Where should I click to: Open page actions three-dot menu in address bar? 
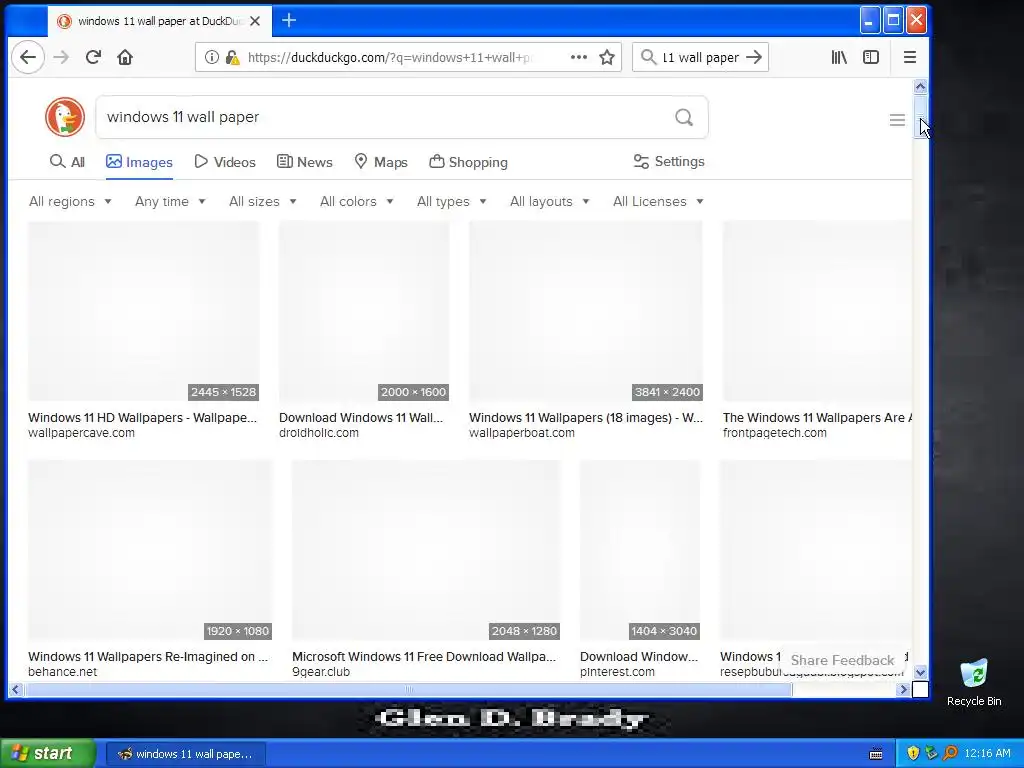tap(579, 57)
